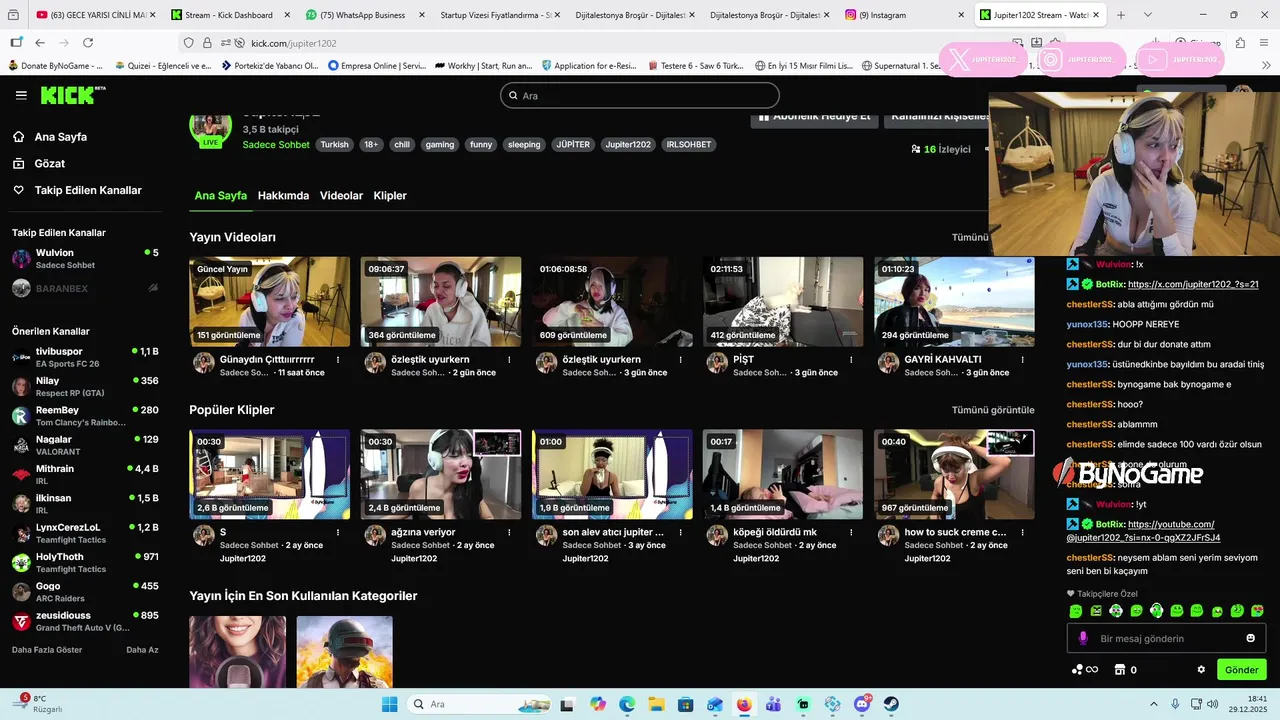Open the emoji picker in chat box
Screen dimensions: 1280x720
coord(1250,638)
